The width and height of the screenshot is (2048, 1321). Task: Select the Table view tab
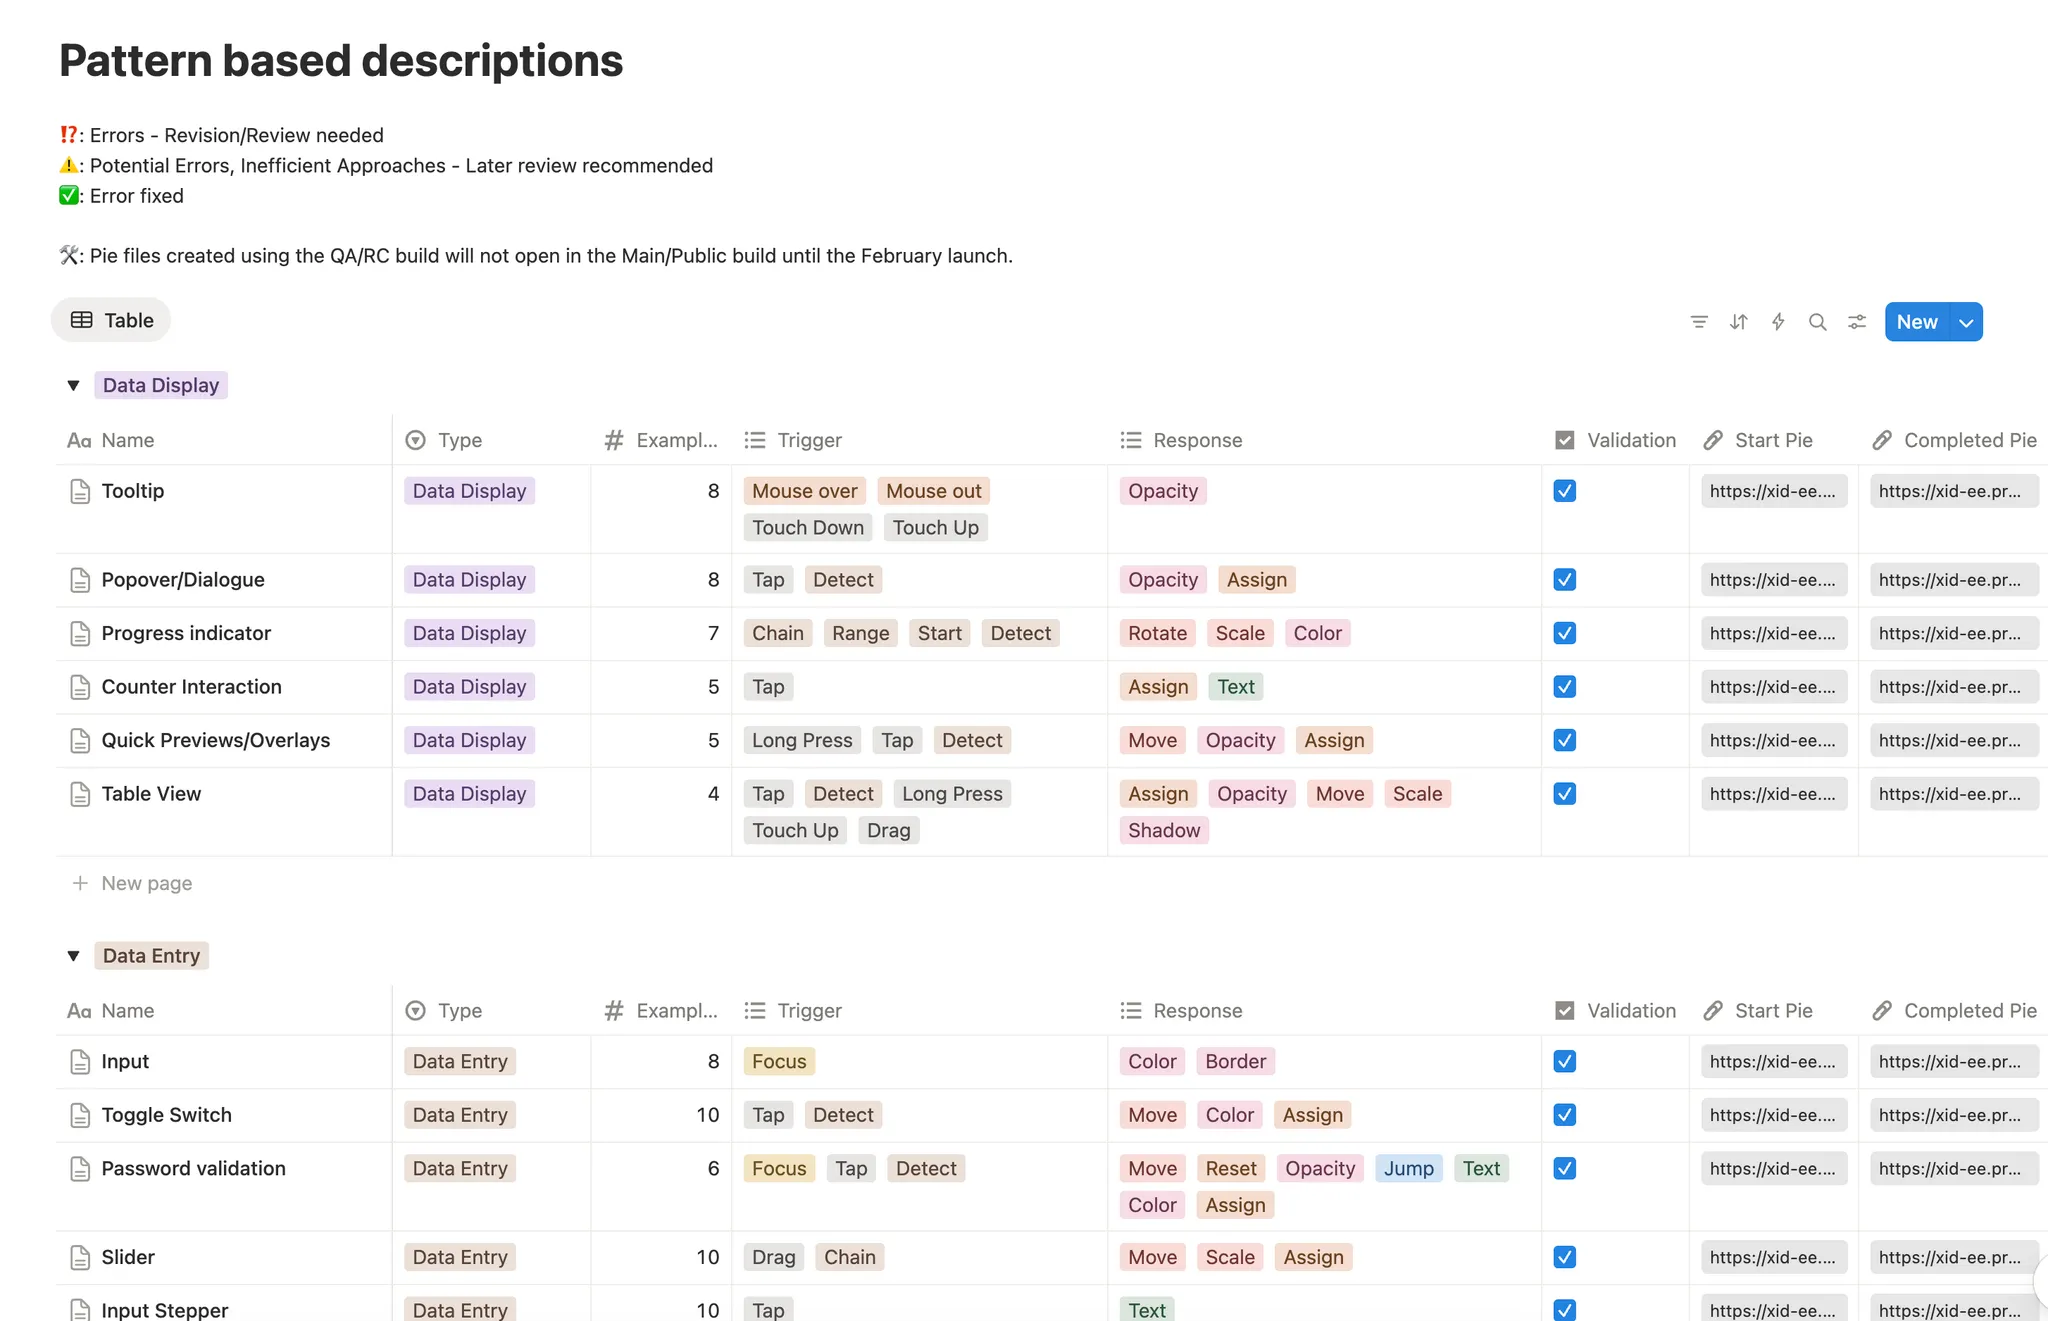(111, 320)
